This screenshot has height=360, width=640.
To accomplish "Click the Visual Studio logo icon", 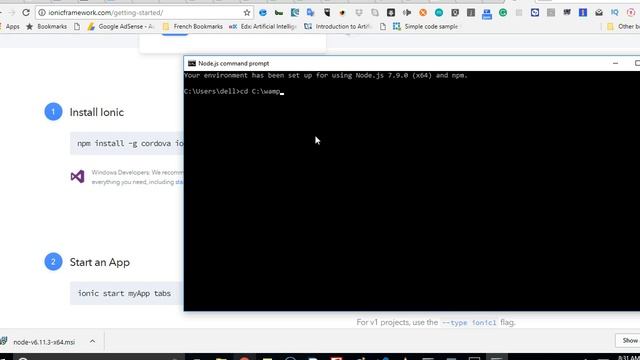I will 78,177.
